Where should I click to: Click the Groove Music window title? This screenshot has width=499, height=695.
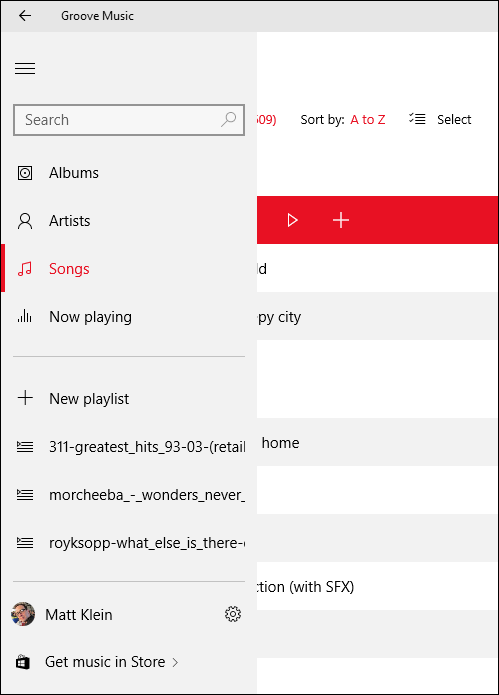click(x=97, y=16)
